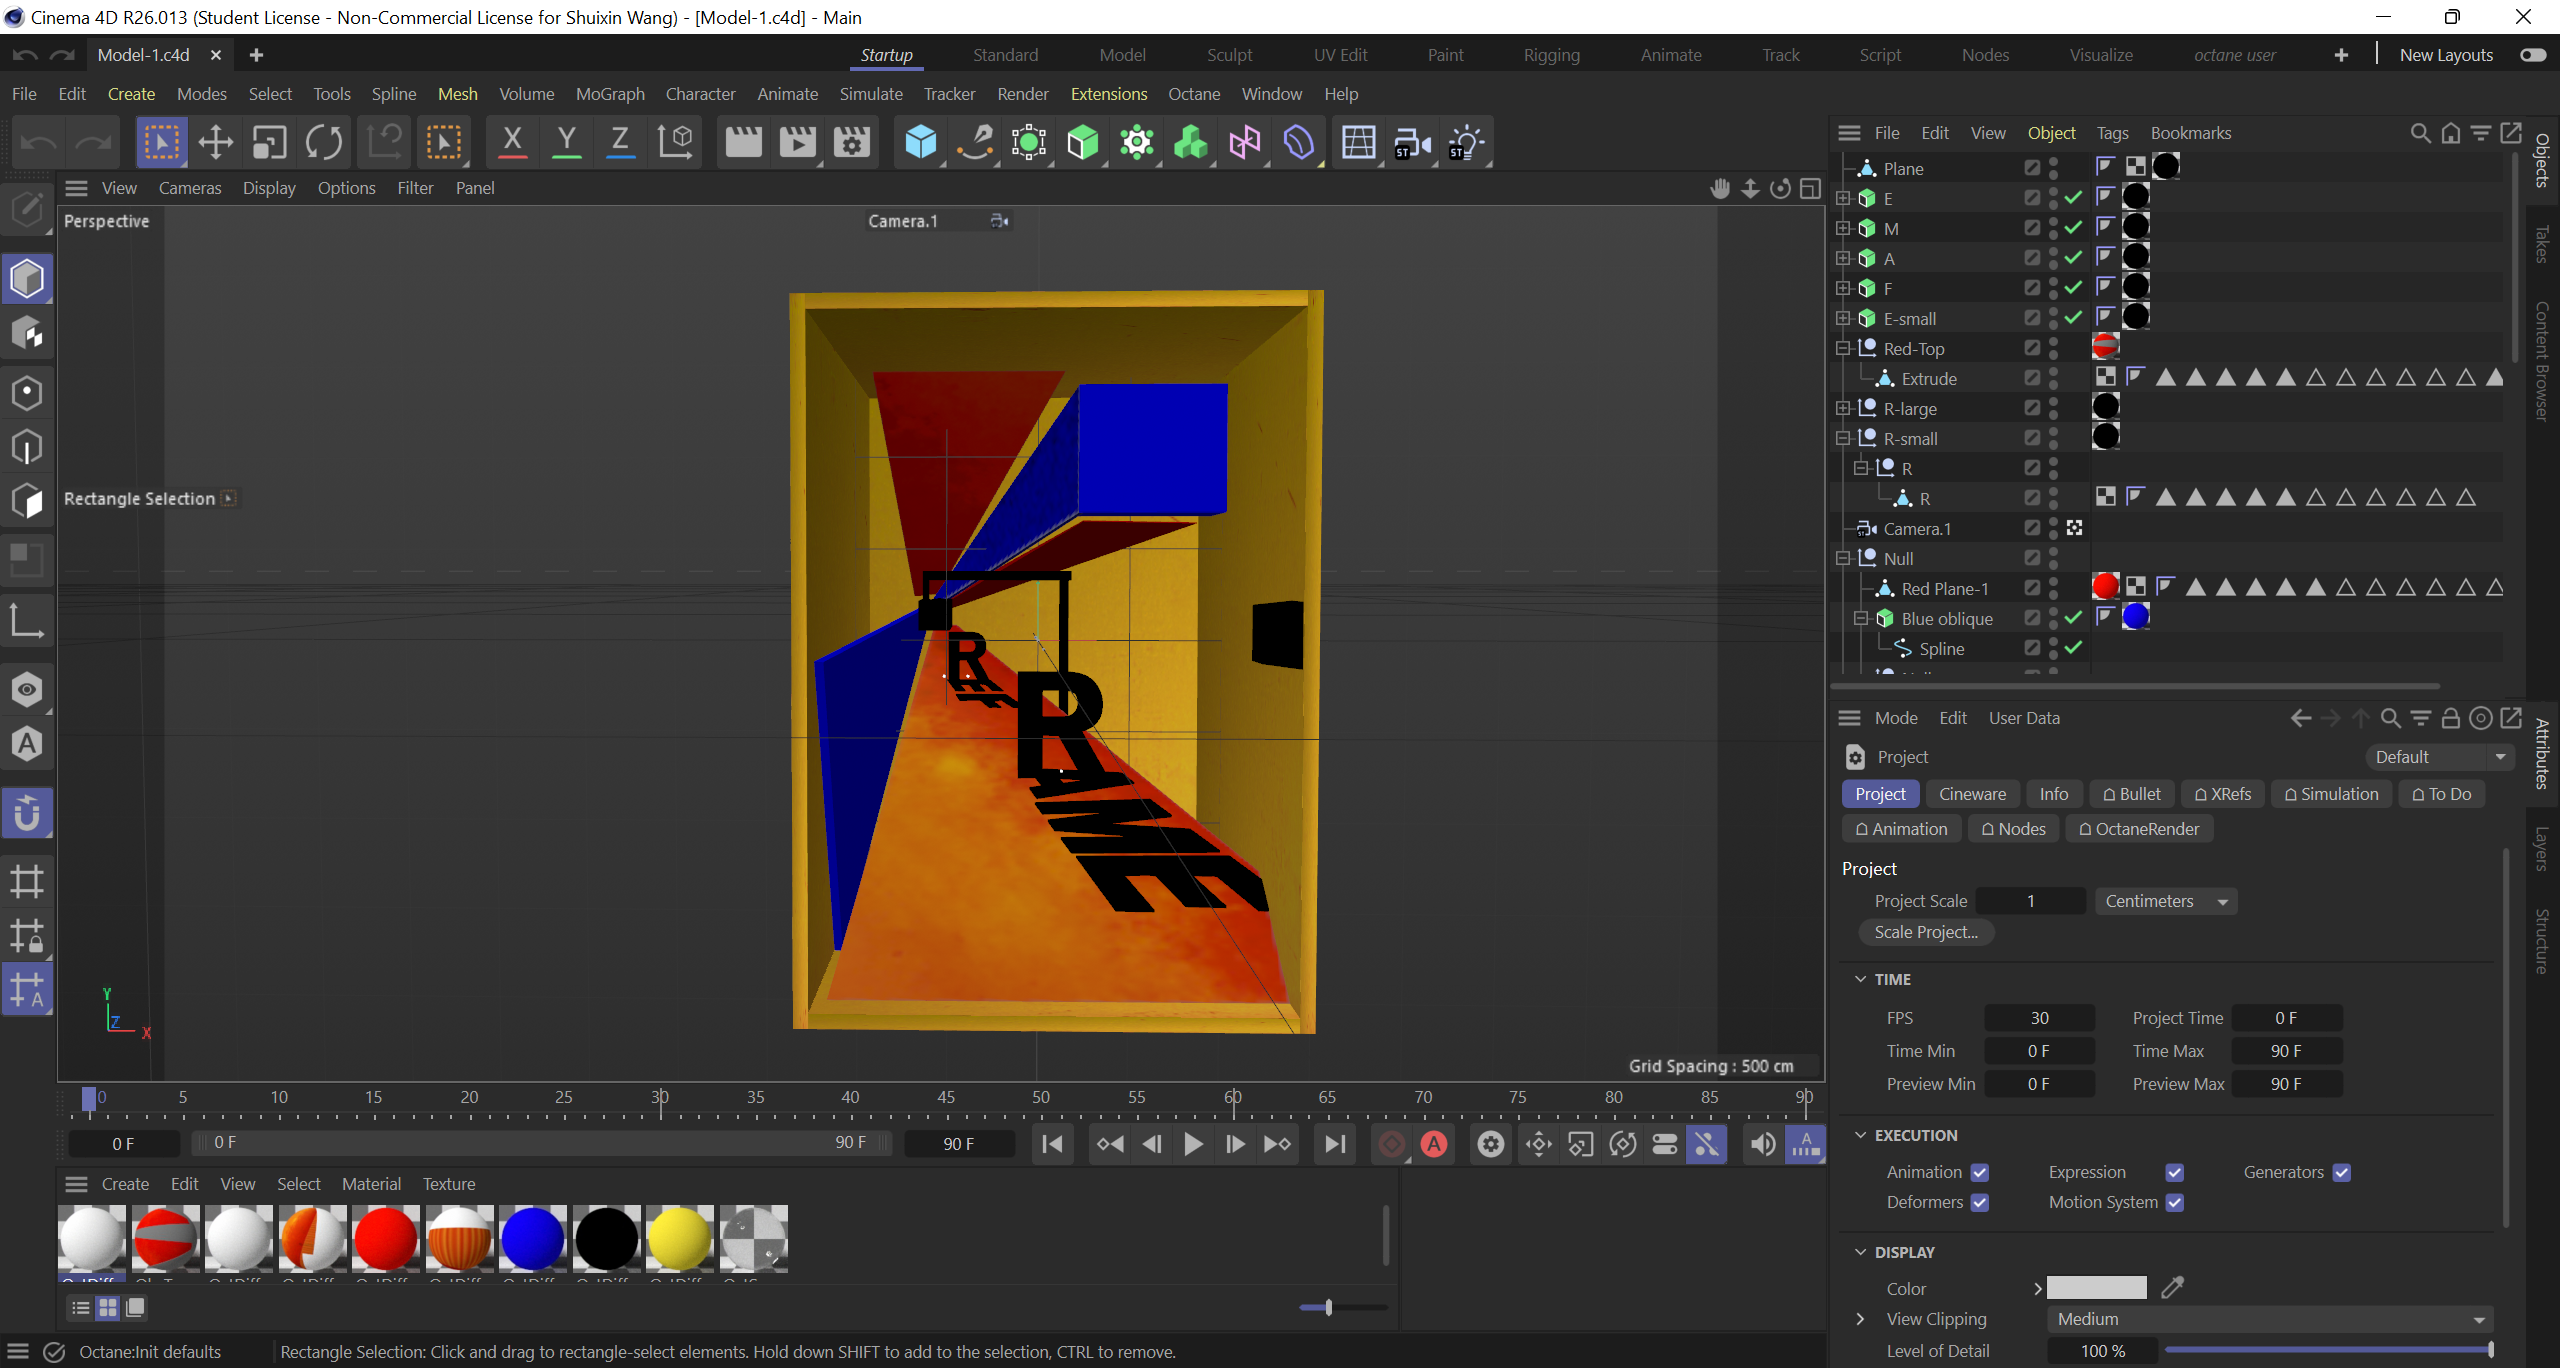This screenshot has height=1368, width=2560.
Task: Click Render View clapperboard icon
Action: pyautogui.click(x=743, y=142)
